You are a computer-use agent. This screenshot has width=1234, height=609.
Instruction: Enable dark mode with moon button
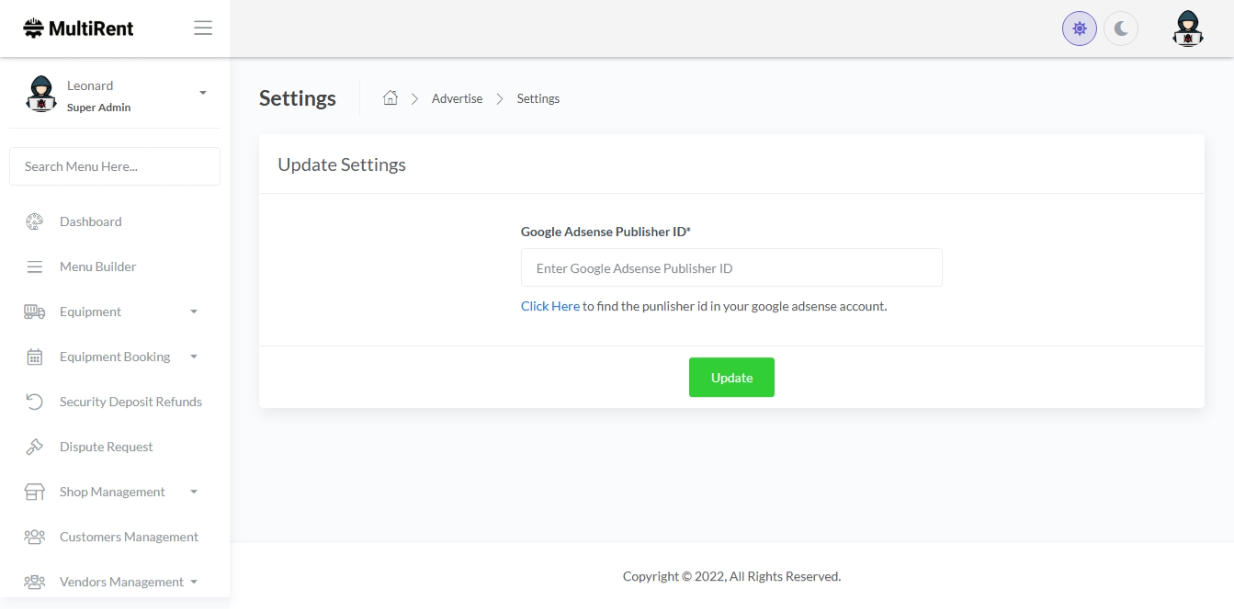1121,29
